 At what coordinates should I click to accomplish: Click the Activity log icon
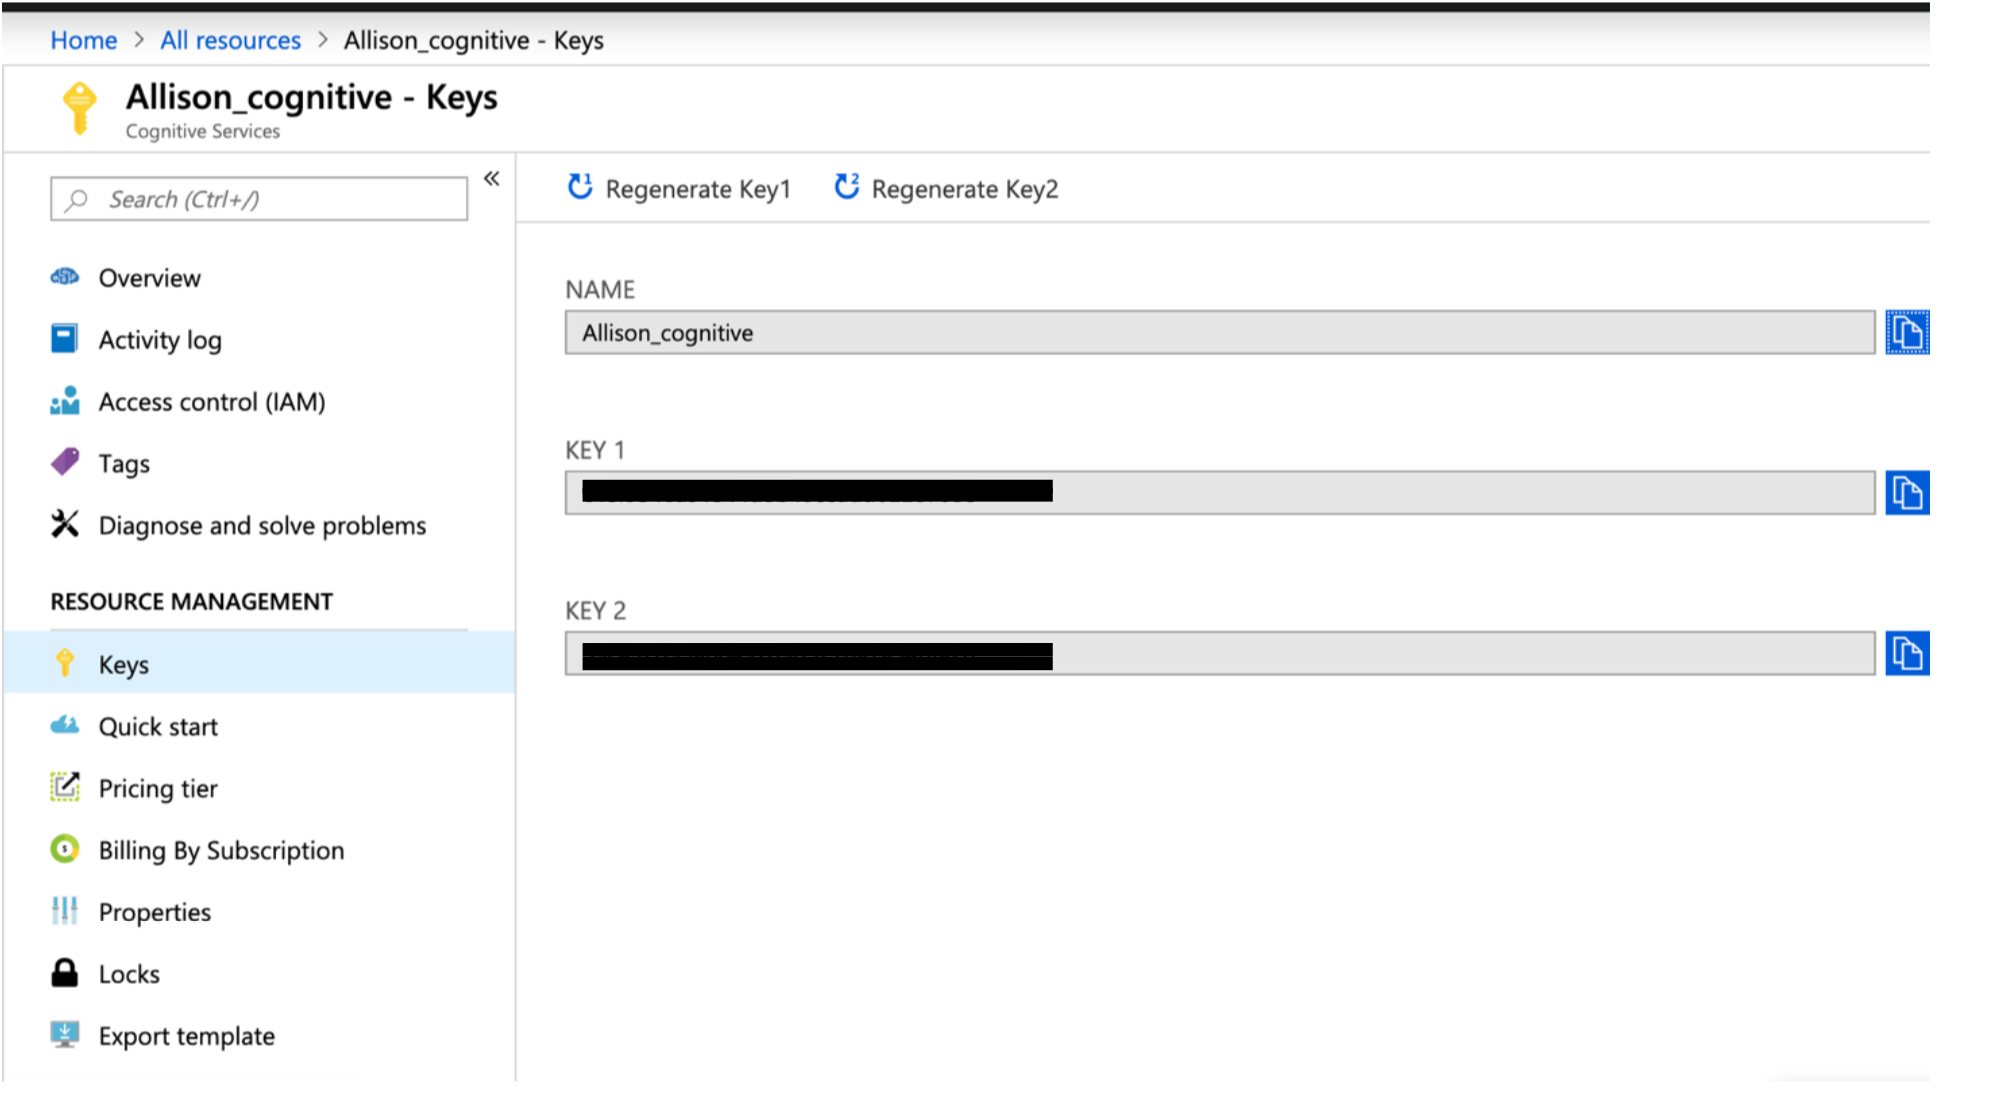[65, 339]
